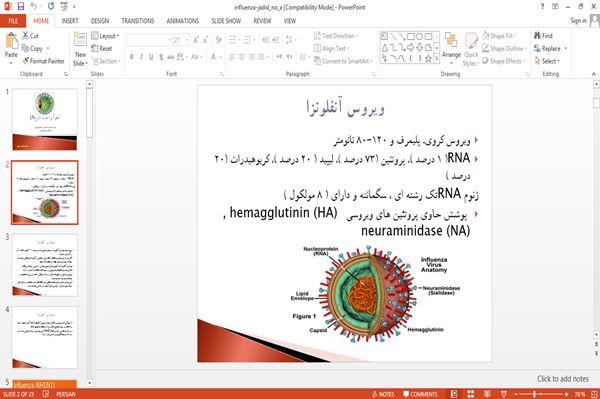Click Sign in link
This screenshot has width=600, height=399.
578,21
